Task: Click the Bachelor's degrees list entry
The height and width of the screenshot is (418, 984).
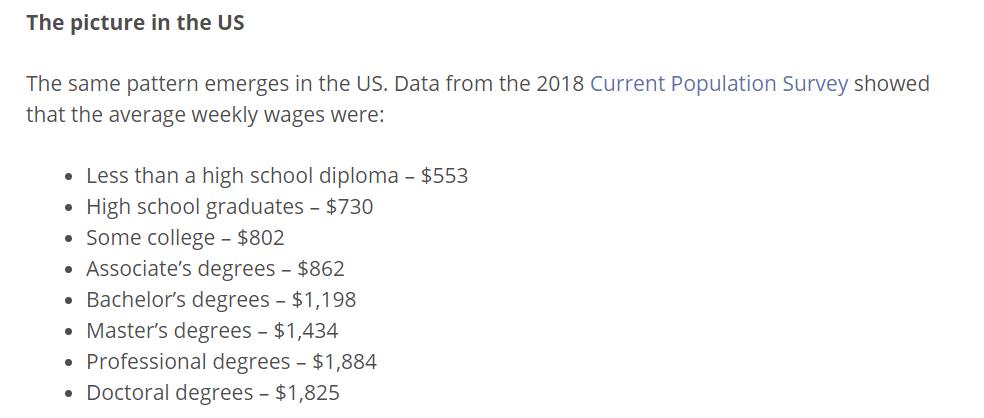Action: tap(221, 299)
